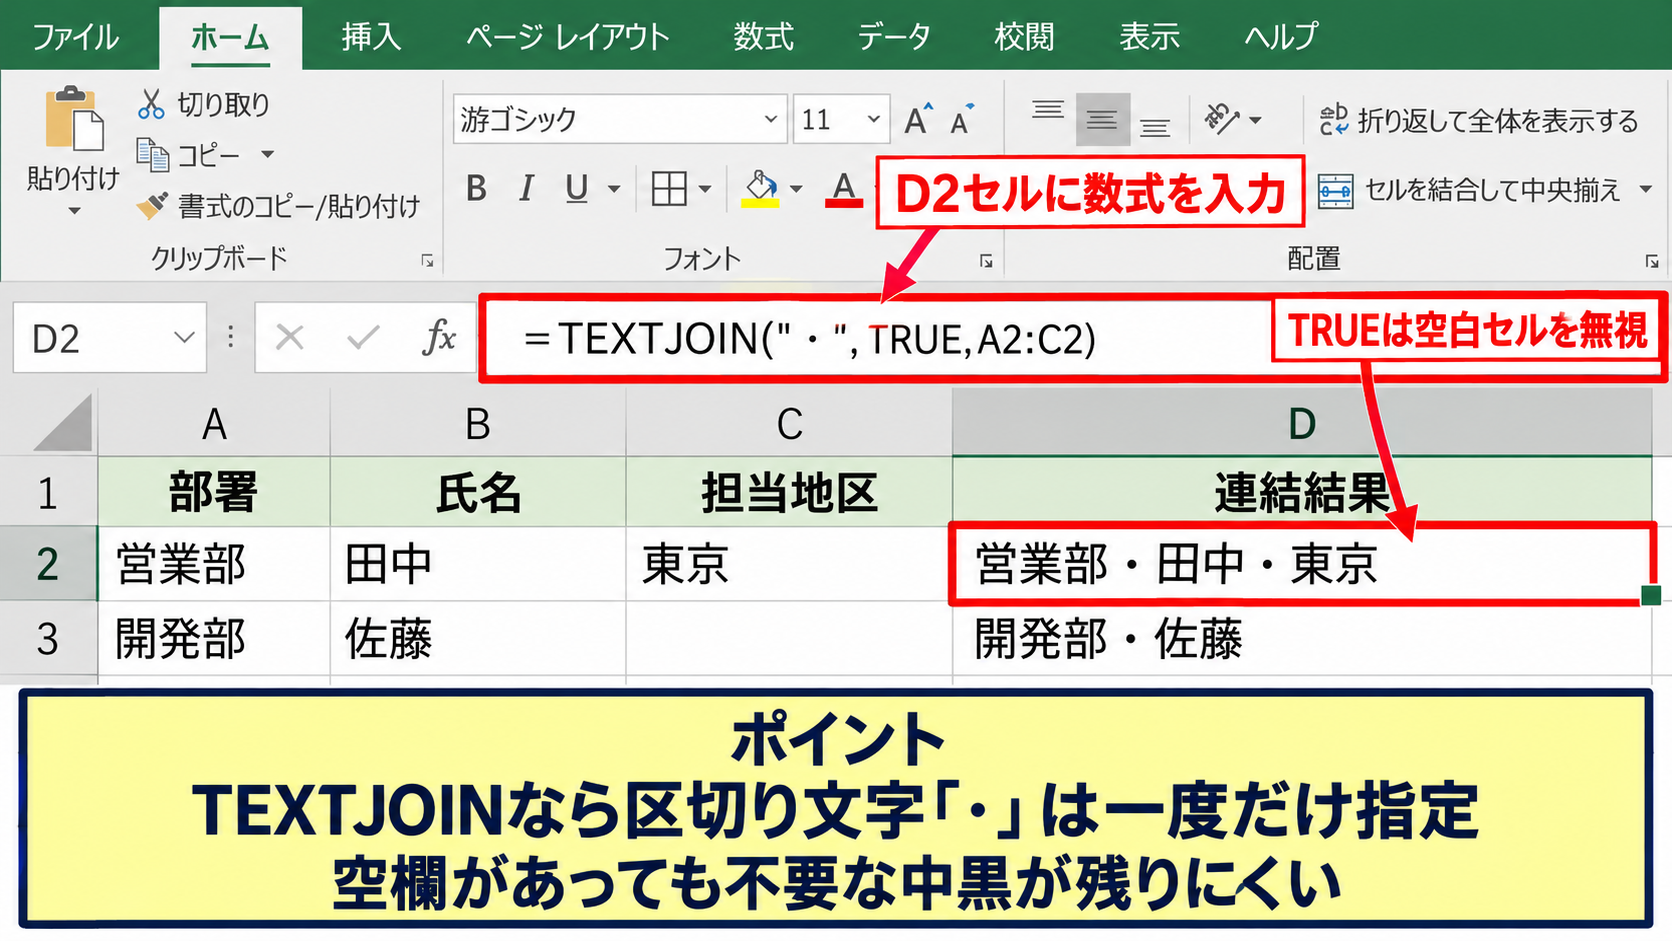
Task: Click the Insert Function fx icon
Action: click(x=439, y=338)
